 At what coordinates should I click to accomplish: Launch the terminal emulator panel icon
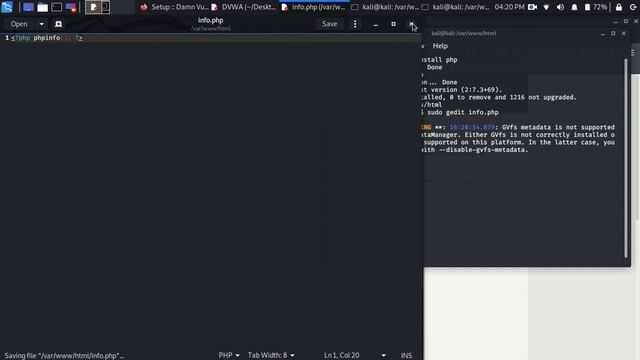coord(57,7)
